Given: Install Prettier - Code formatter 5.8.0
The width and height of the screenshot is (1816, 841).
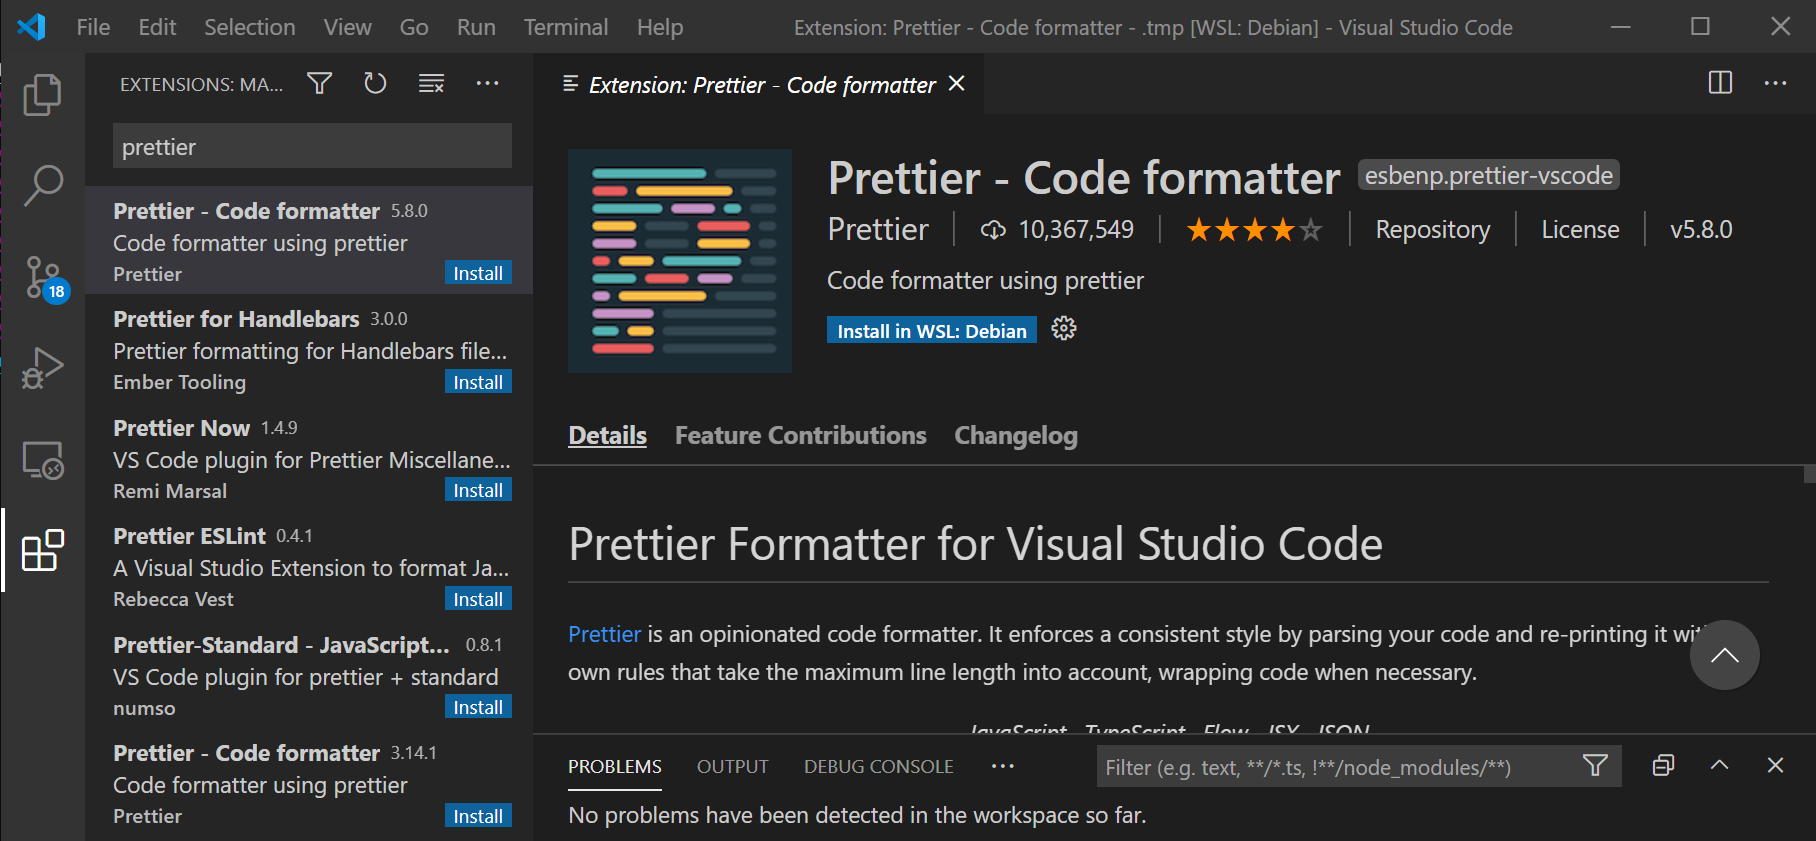Looking at the screenshot, I should coord(478,273).
